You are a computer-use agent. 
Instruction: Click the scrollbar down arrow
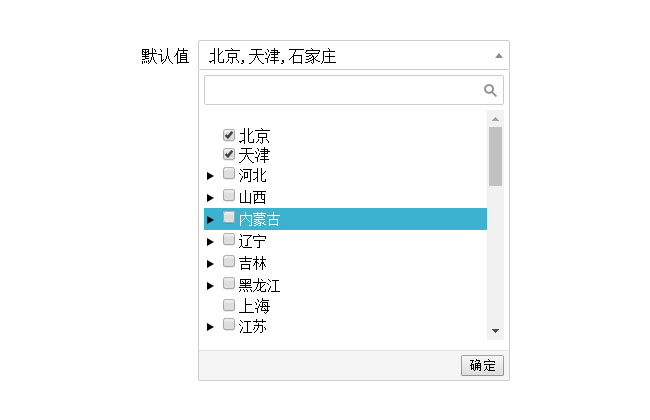tap(495, 331)
